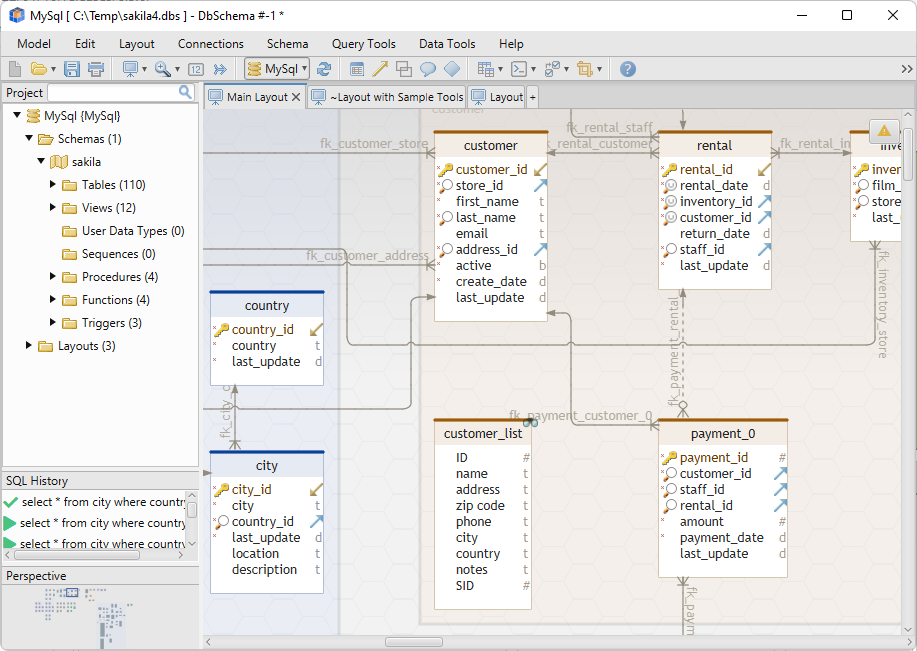Click the layout screen icon in the toolbar
Screen dimensions: 917x651
[130, 69]
